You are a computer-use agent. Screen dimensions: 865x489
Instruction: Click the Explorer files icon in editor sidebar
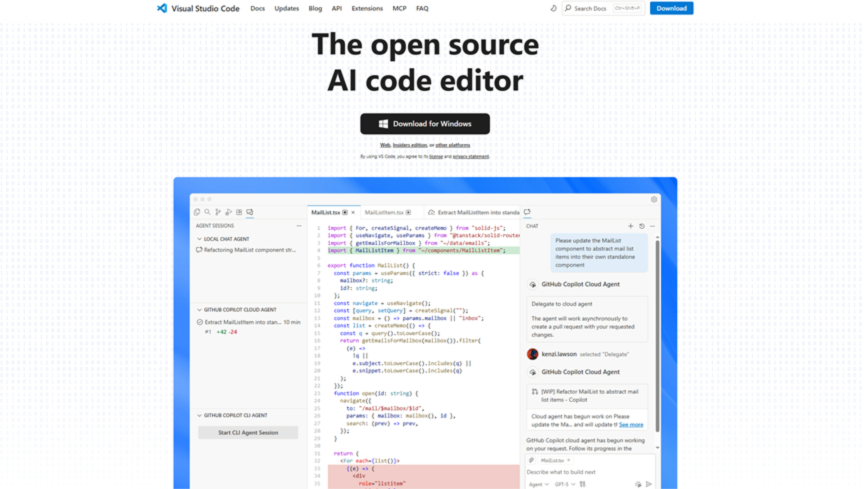point(197,212)
